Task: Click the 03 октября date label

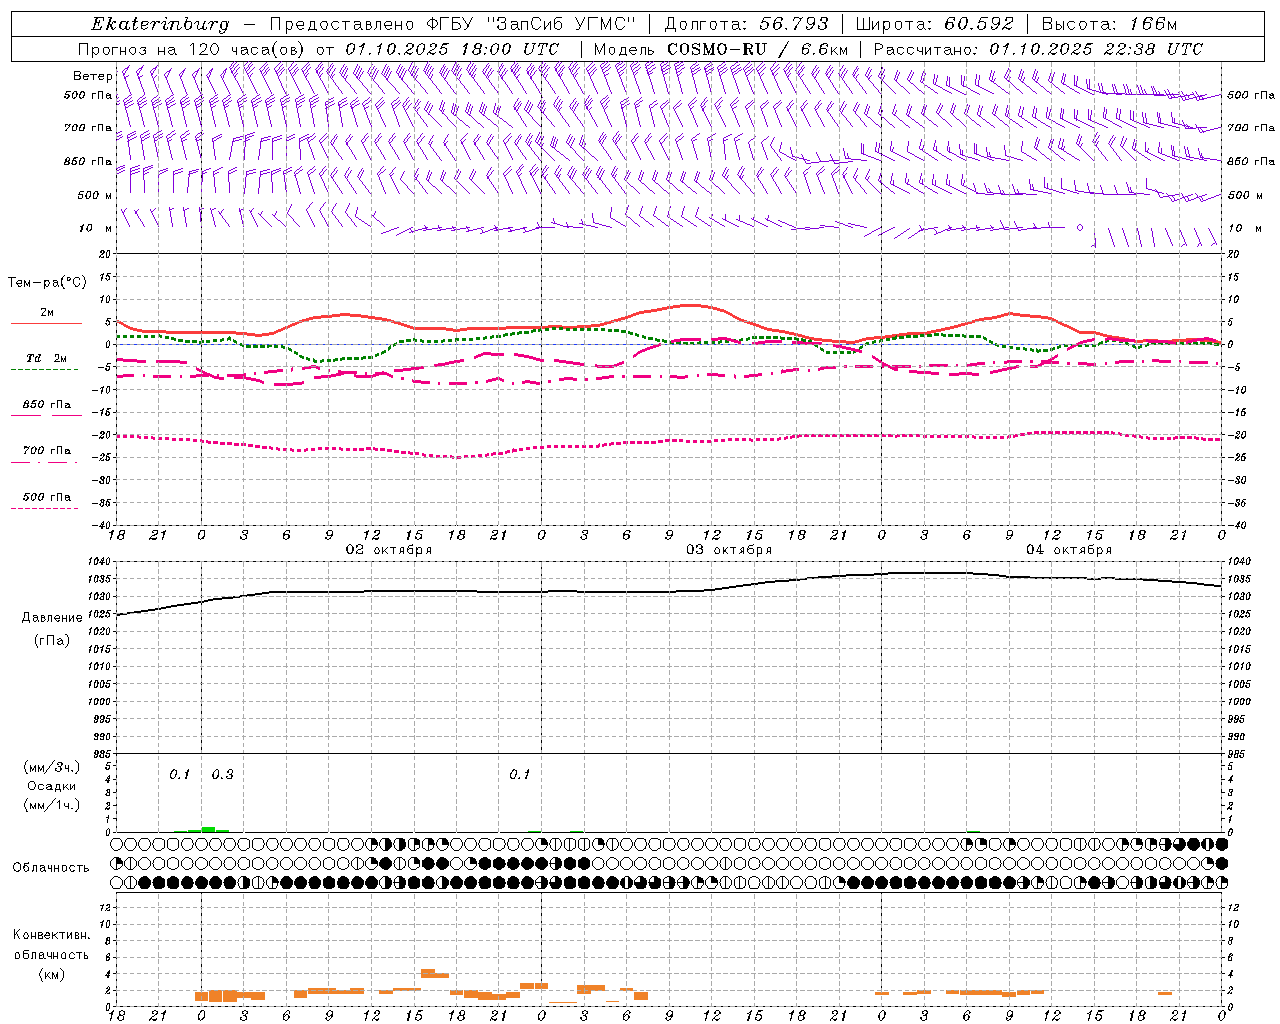Action: pyautogui.click(x=729, y=550)
